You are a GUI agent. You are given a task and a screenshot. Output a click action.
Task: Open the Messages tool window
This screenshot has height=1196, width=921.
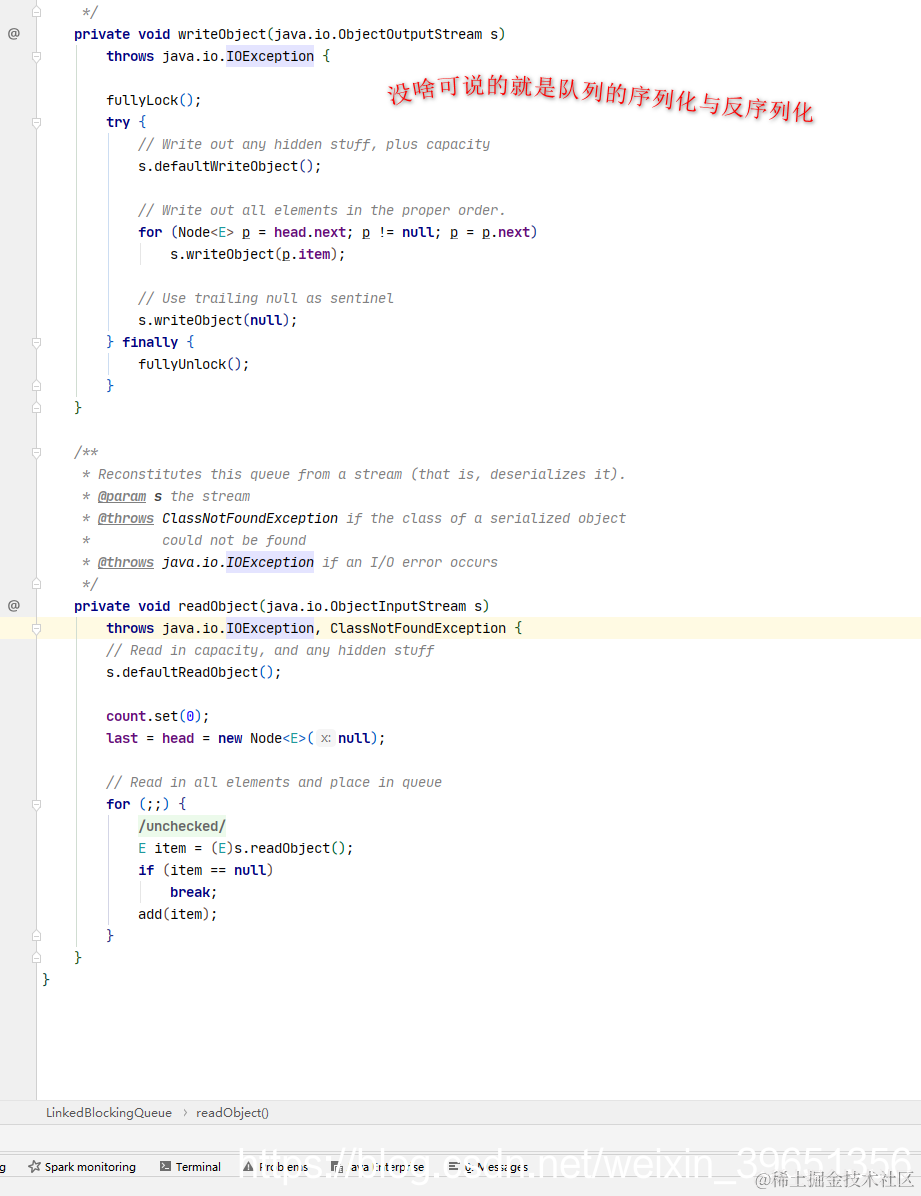click(488, 1166)
